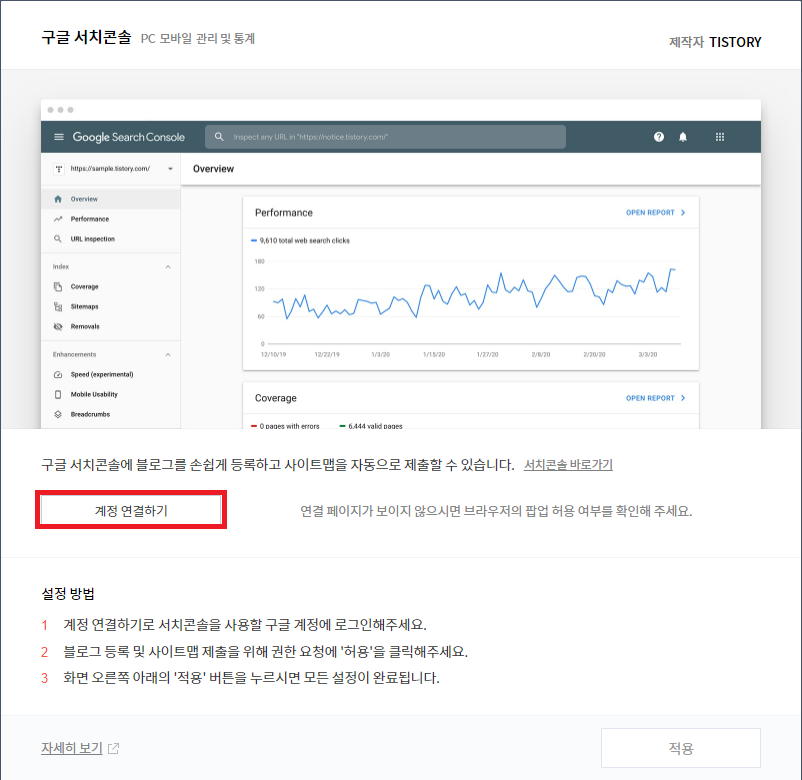Open the Google apps grid icon

(720, 137)
